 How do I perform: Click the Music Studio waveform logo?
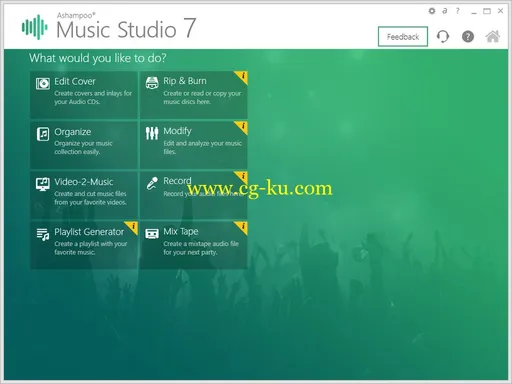pos(35,27)
